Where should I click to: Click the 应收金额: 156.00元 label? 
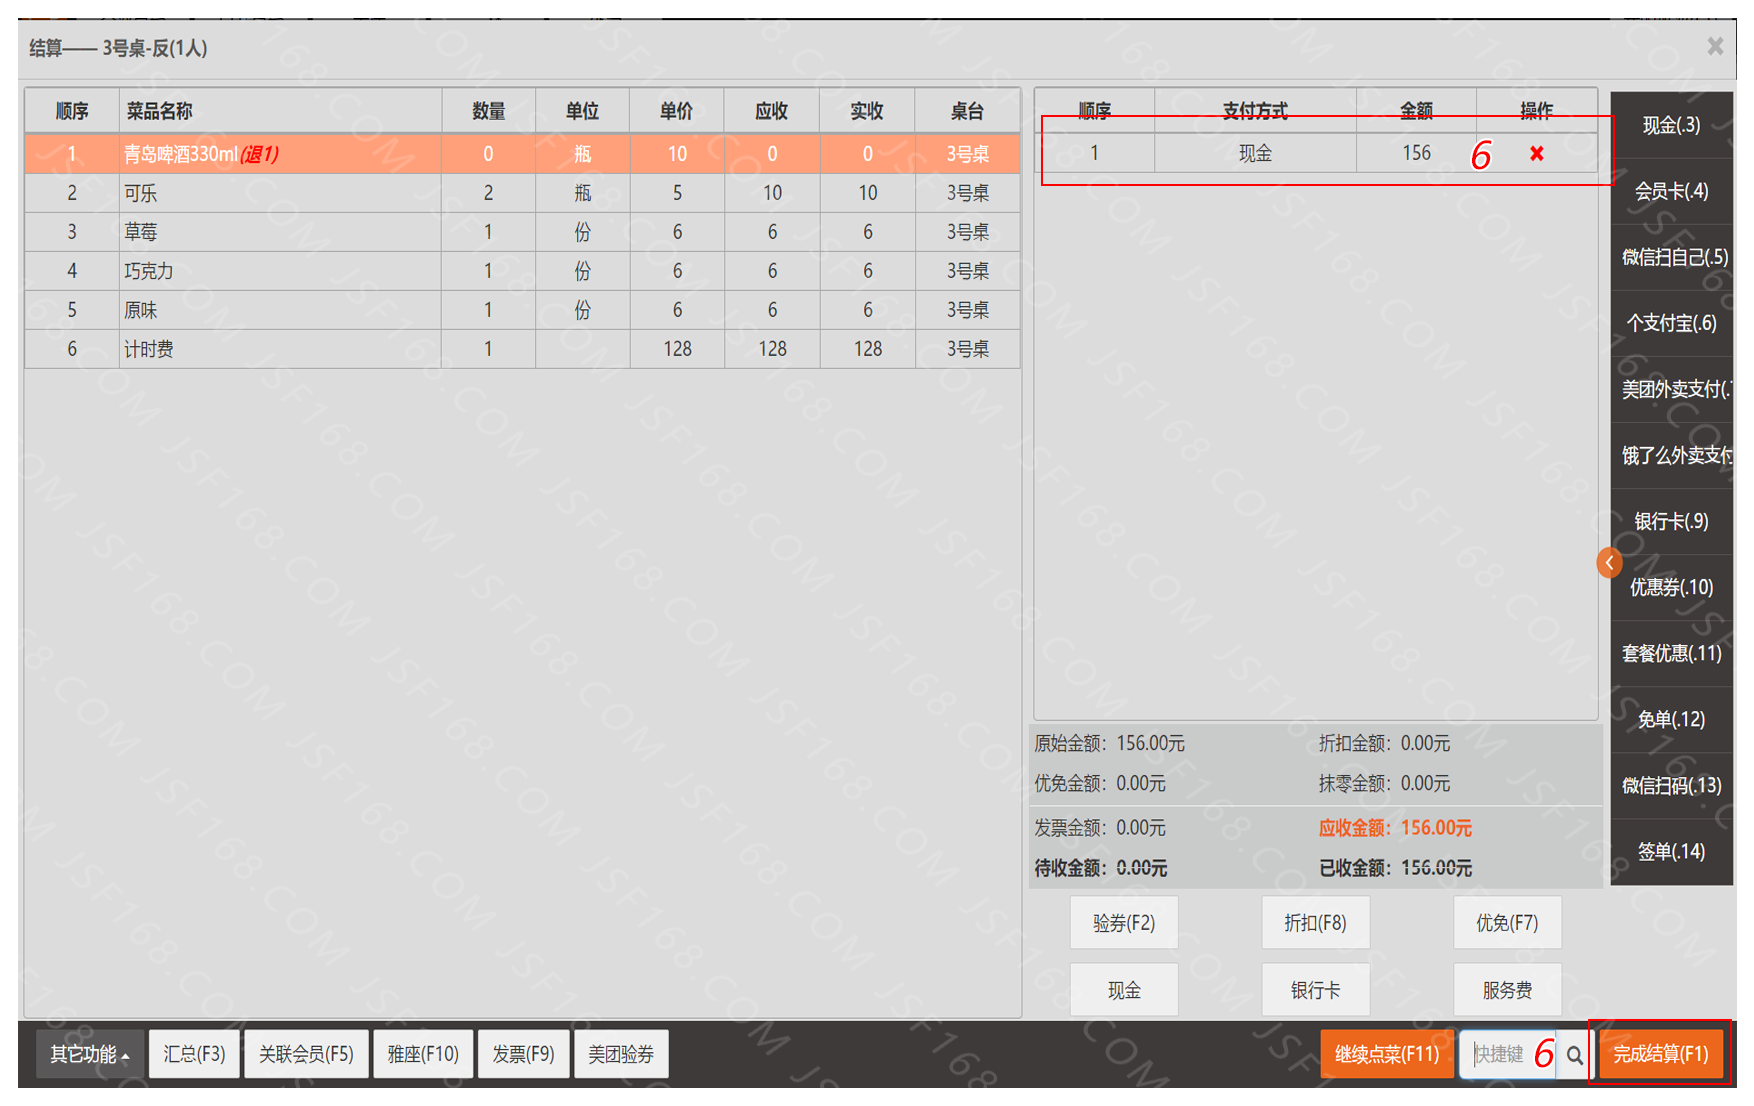tap(1395, 828)
